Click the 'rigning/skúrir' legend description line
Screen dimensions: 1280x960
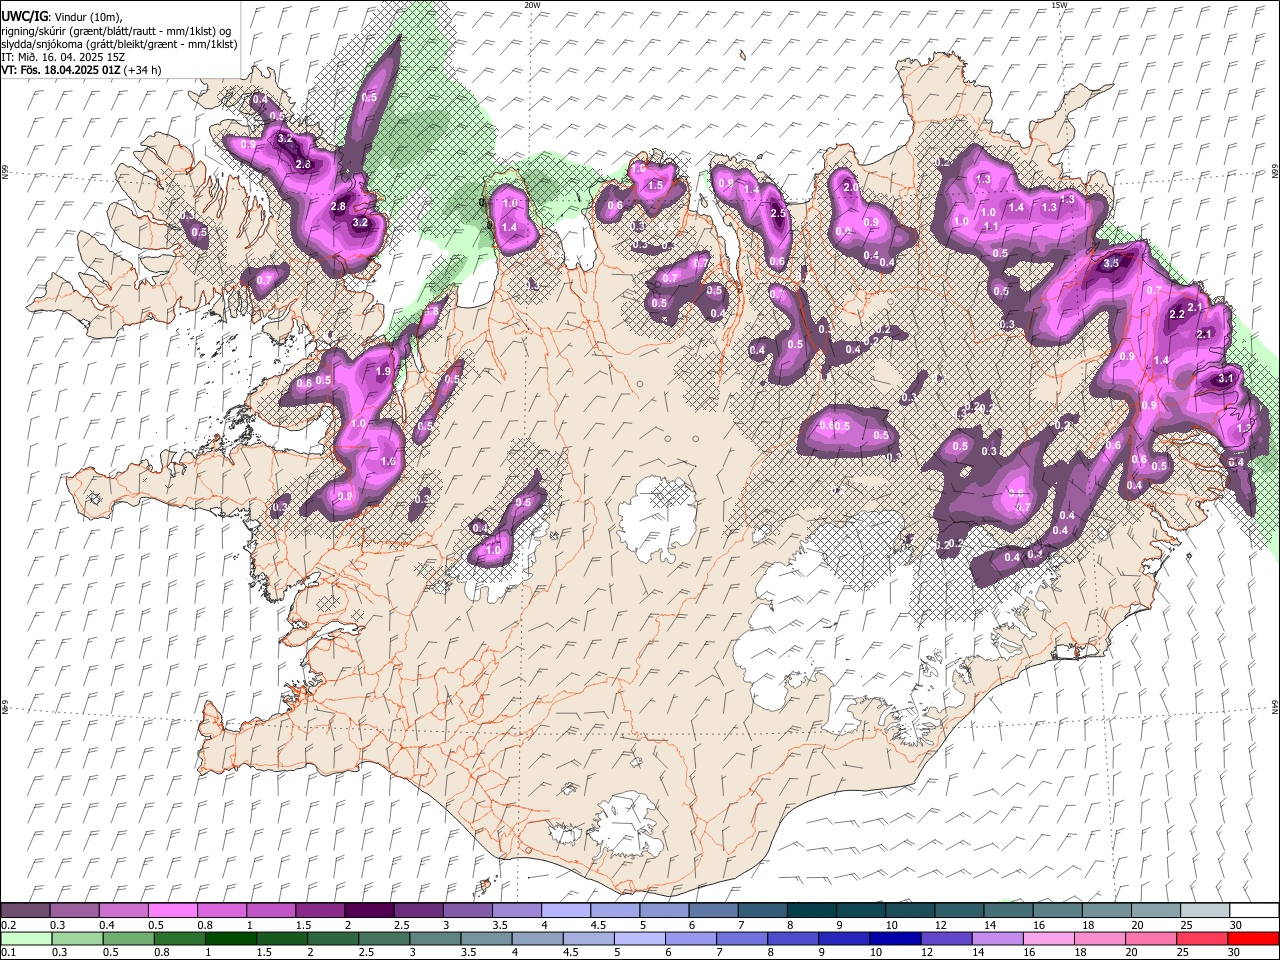[116, 31]
